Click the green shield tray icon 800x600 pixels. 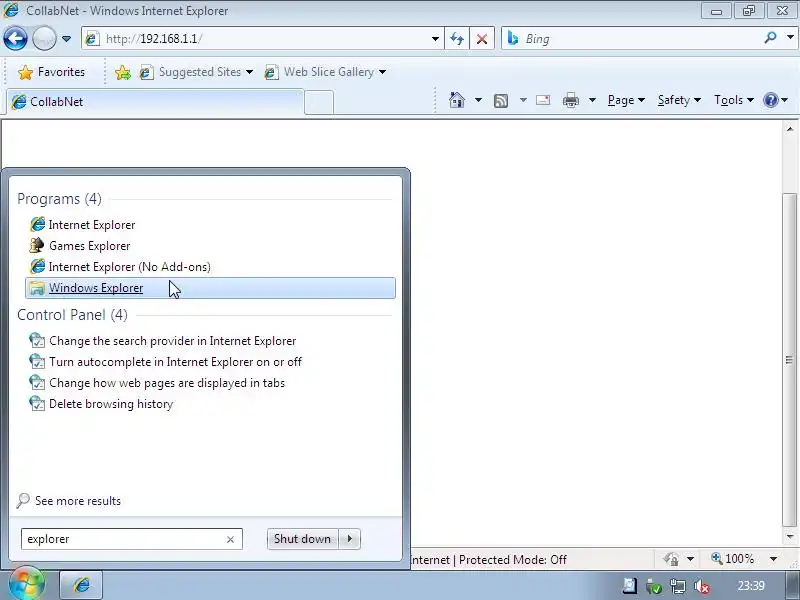click(654, 586)
